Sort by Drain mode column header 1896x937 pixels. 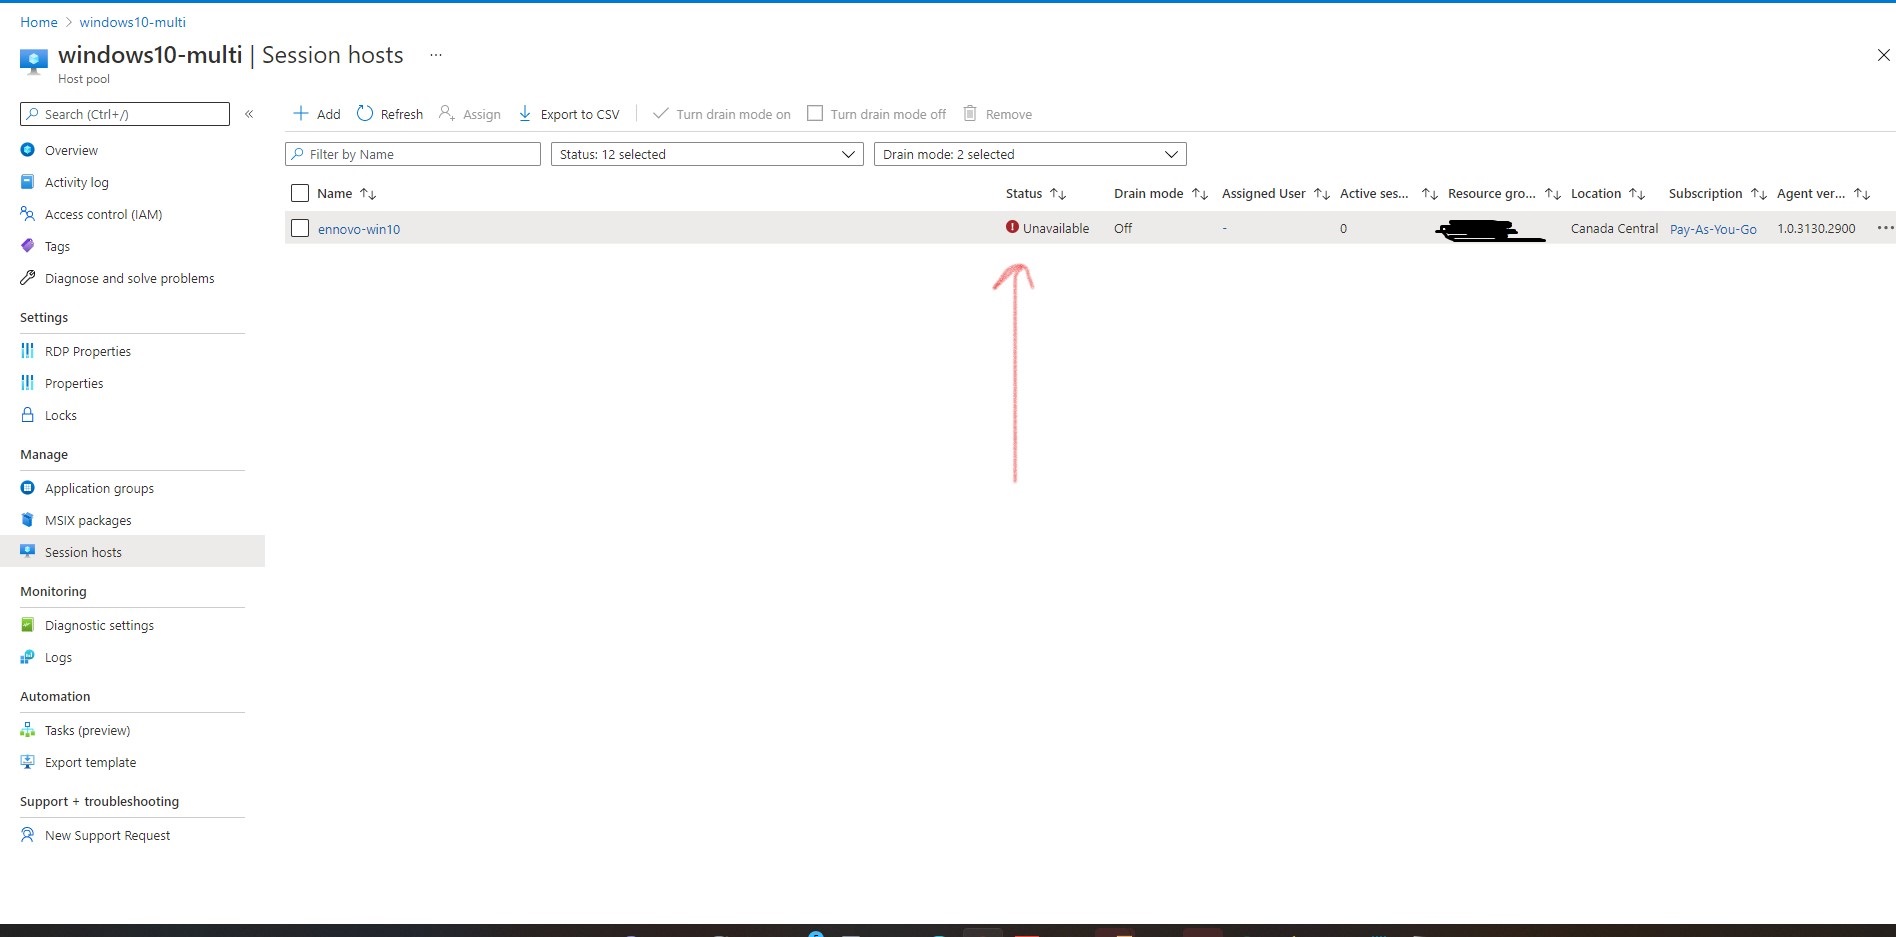click(1161, 193)
